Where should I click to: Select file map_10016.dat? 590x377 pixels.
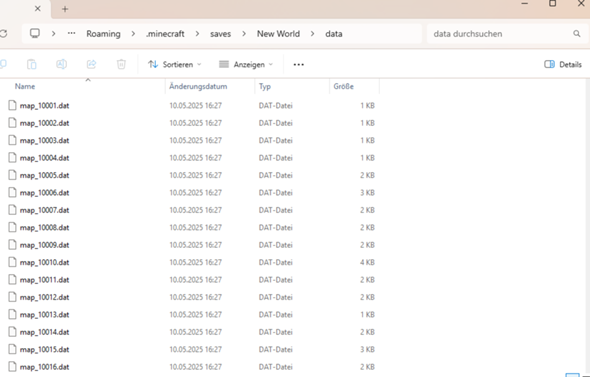[44, 367]
